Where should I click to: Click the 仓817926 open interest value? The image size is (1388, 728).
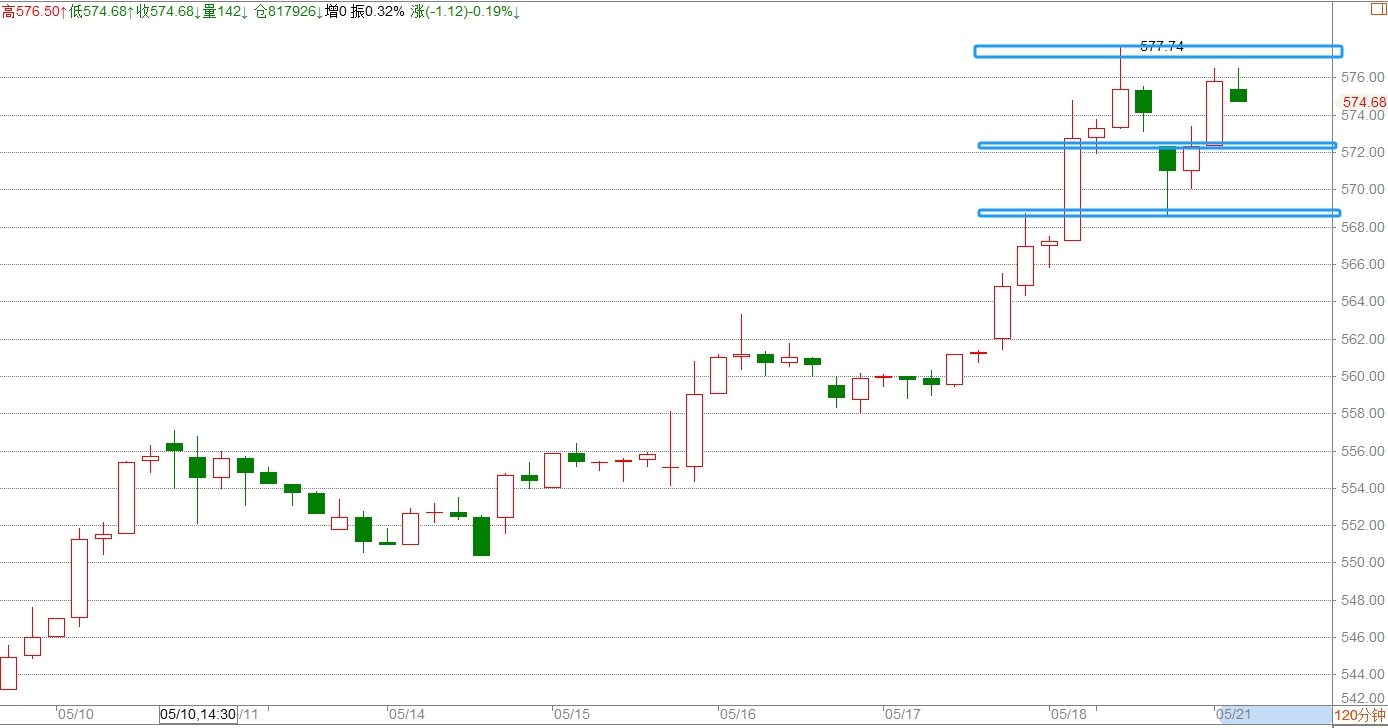[x=288, y=11]
